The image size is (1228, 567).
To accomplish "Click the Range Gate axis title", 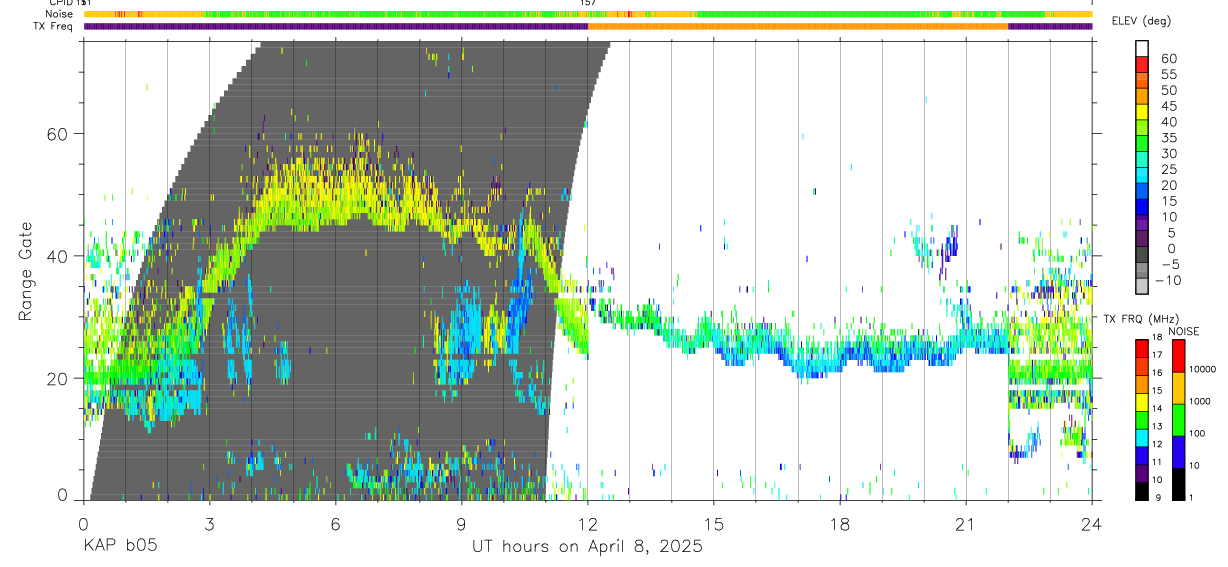I will [27, 271].
